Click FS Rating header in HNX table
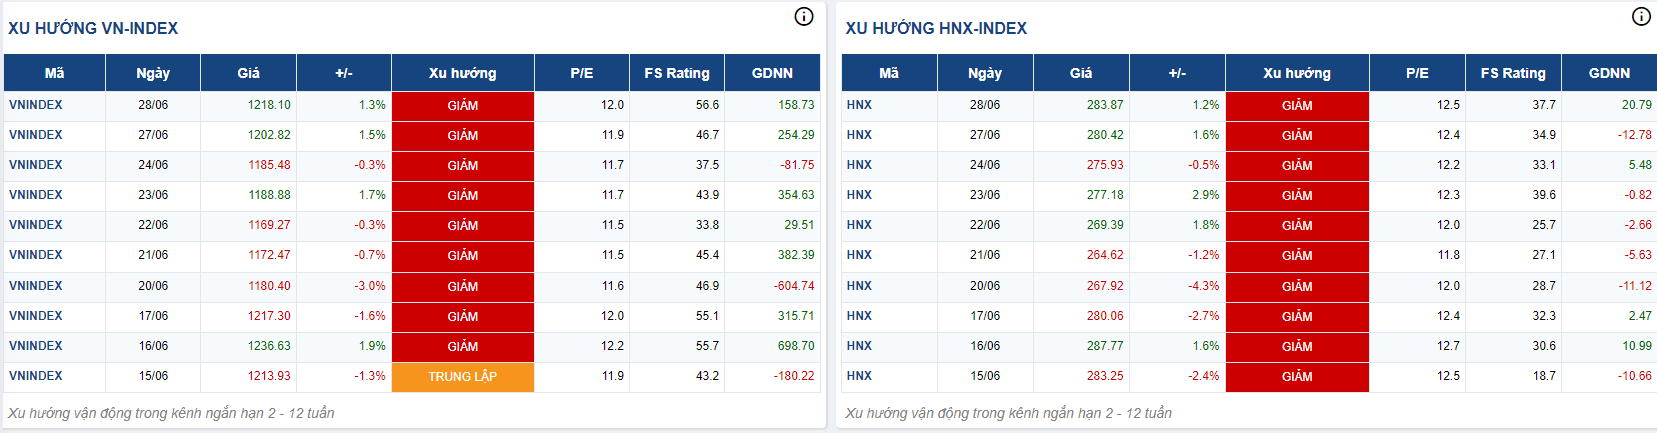Image resolution: width=1657 pixels, height=433 pixels. [x=1513, y=73]
